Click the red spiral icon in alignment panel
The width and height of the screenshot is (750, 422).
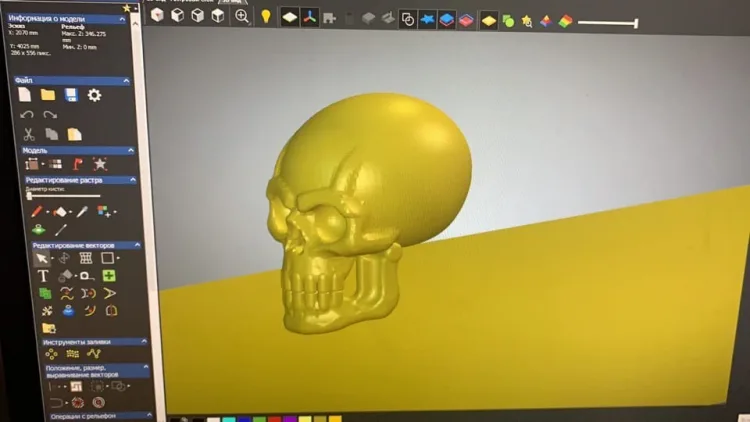tap(99, 402)
